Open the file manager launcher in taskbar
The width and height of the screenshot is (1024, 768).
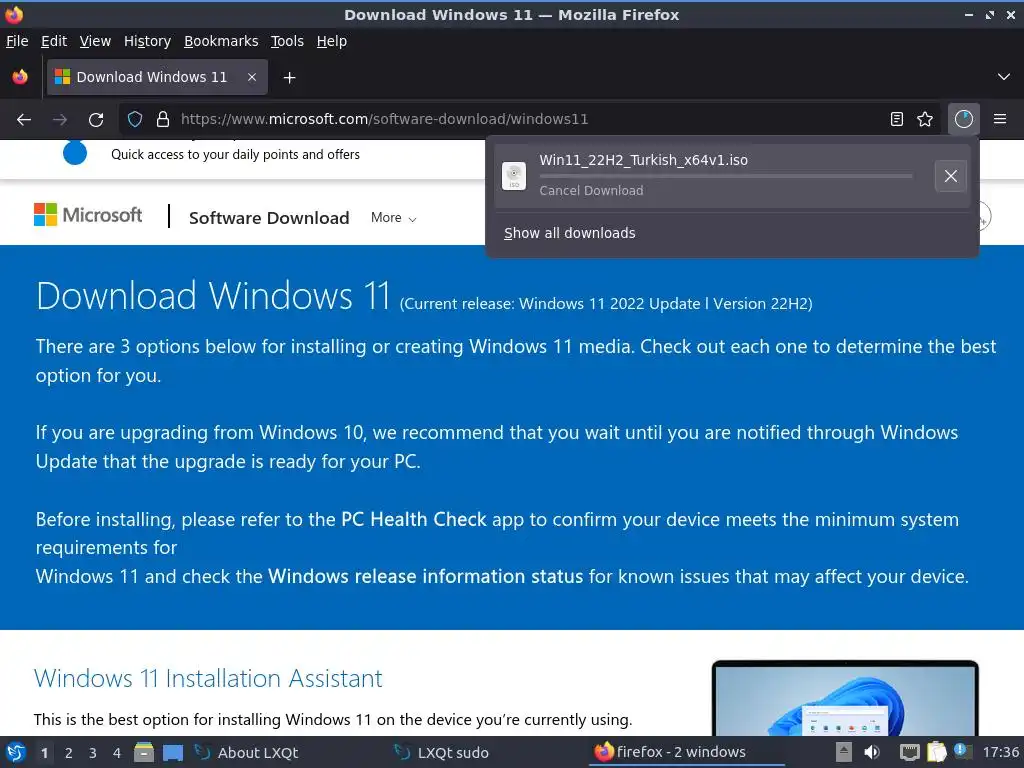click(x=144, y=752)
